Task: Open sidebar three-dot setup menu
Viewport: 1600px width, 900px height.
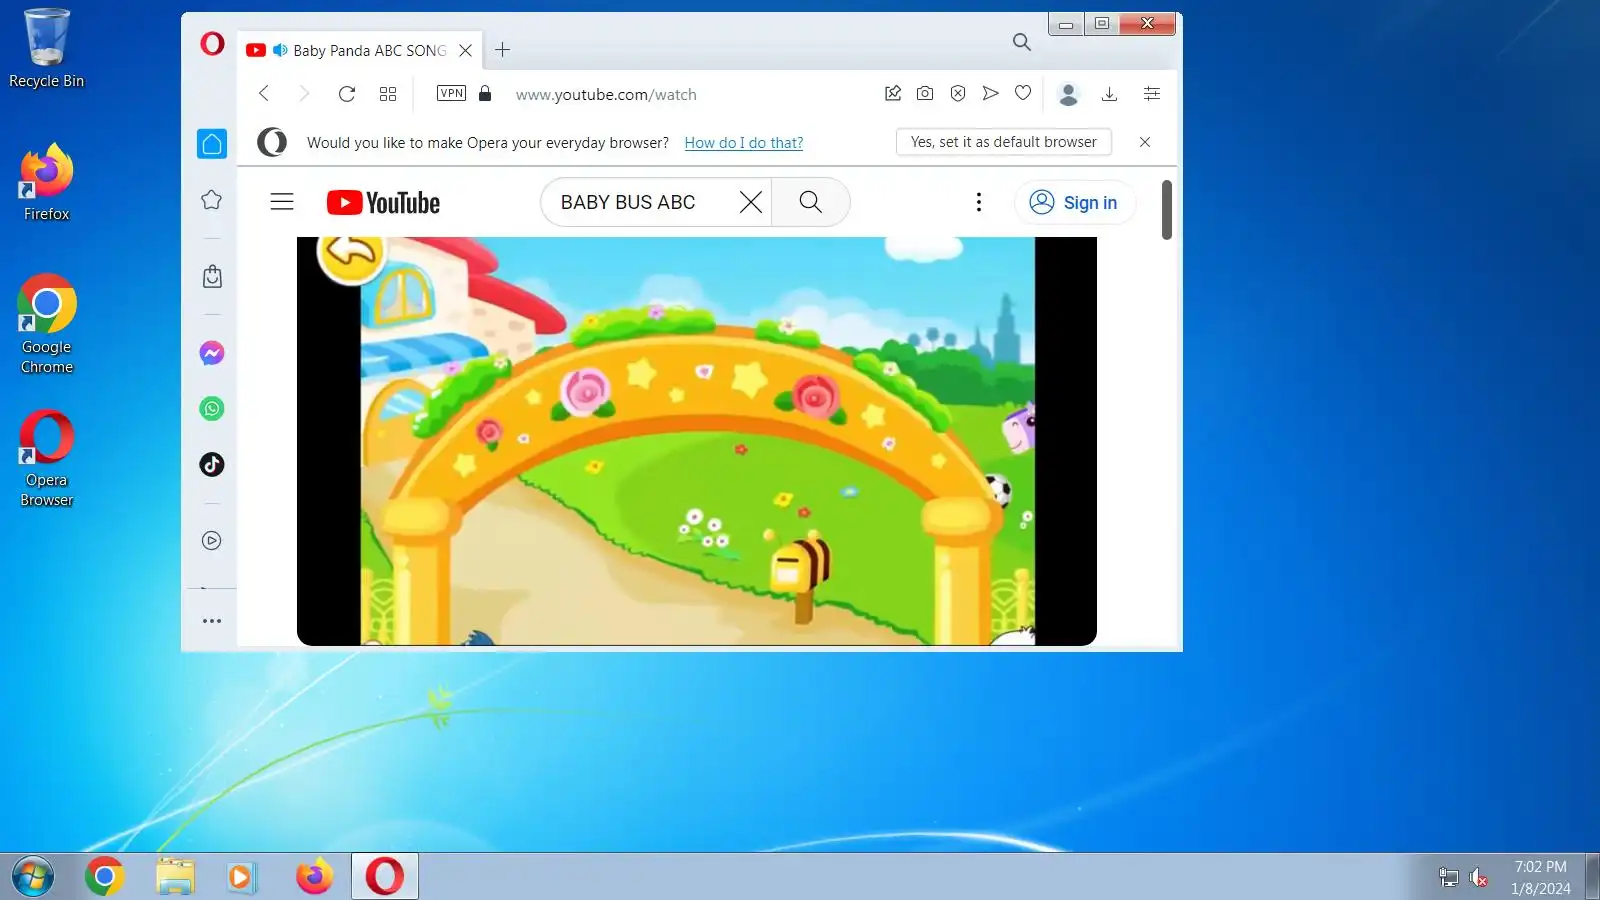Action: coord(212,621)
